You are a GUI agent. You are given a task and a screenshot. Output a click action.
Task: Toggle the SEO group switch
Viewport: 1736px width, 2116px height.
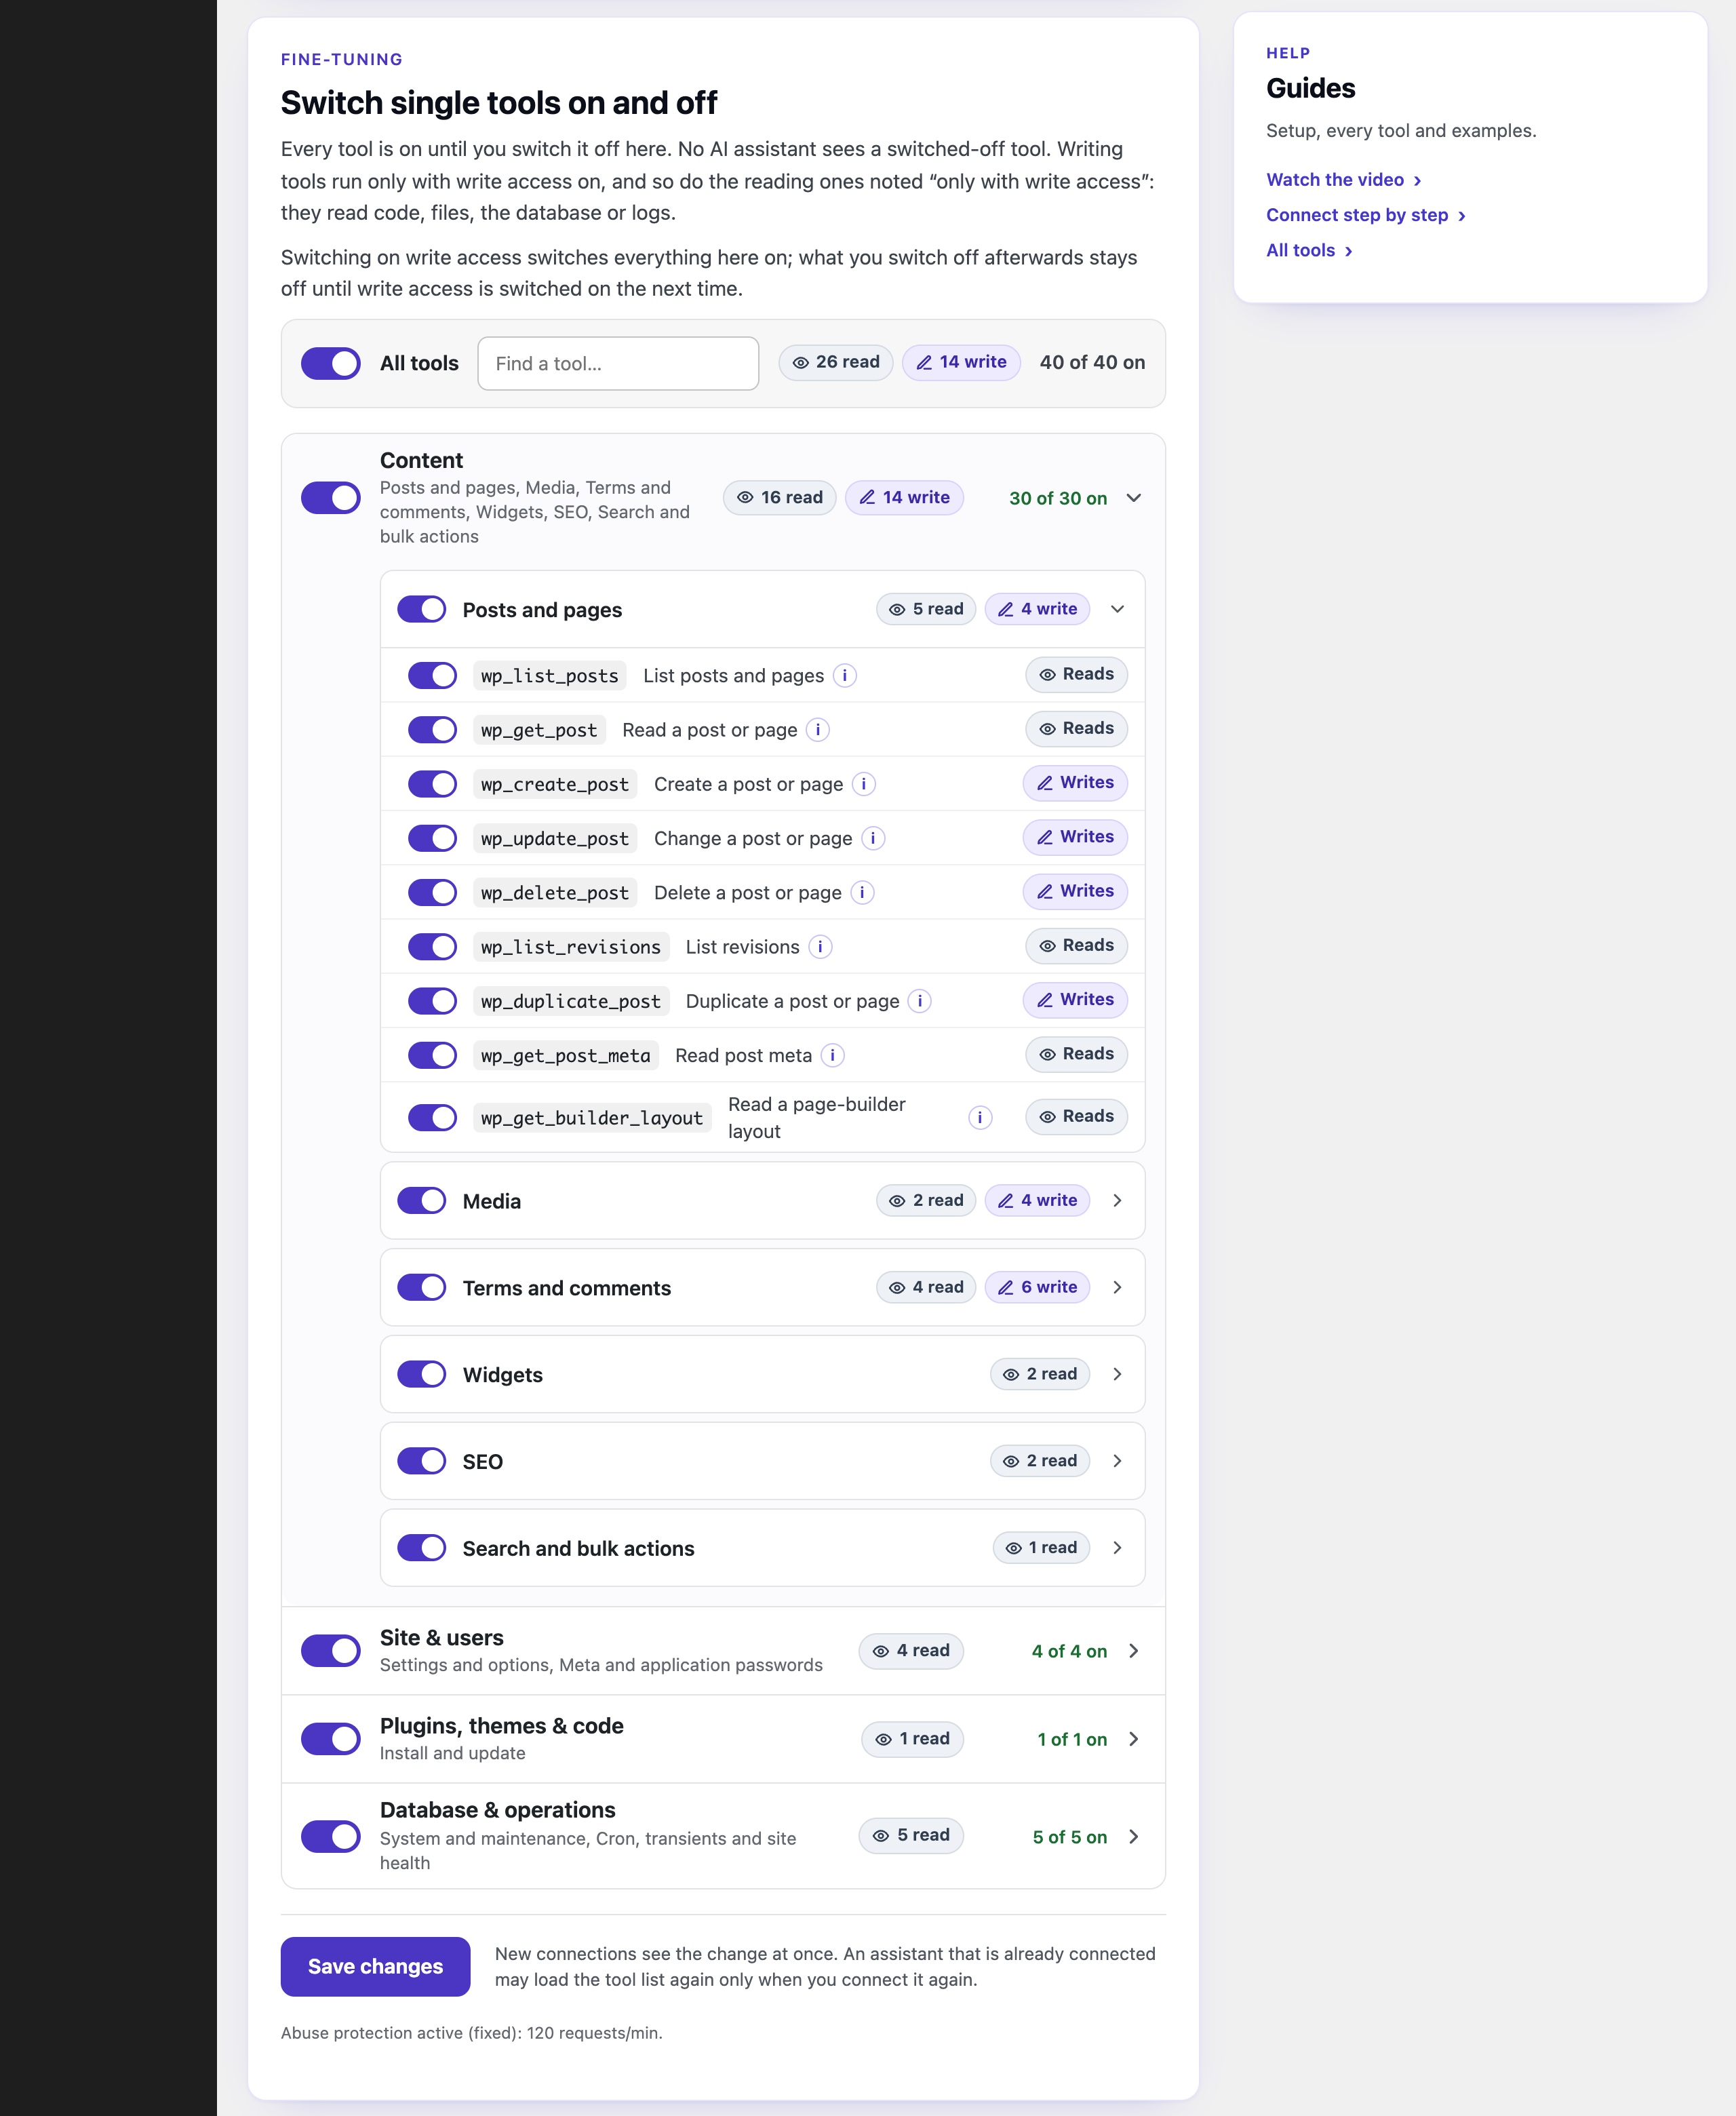pos(422,1462)
